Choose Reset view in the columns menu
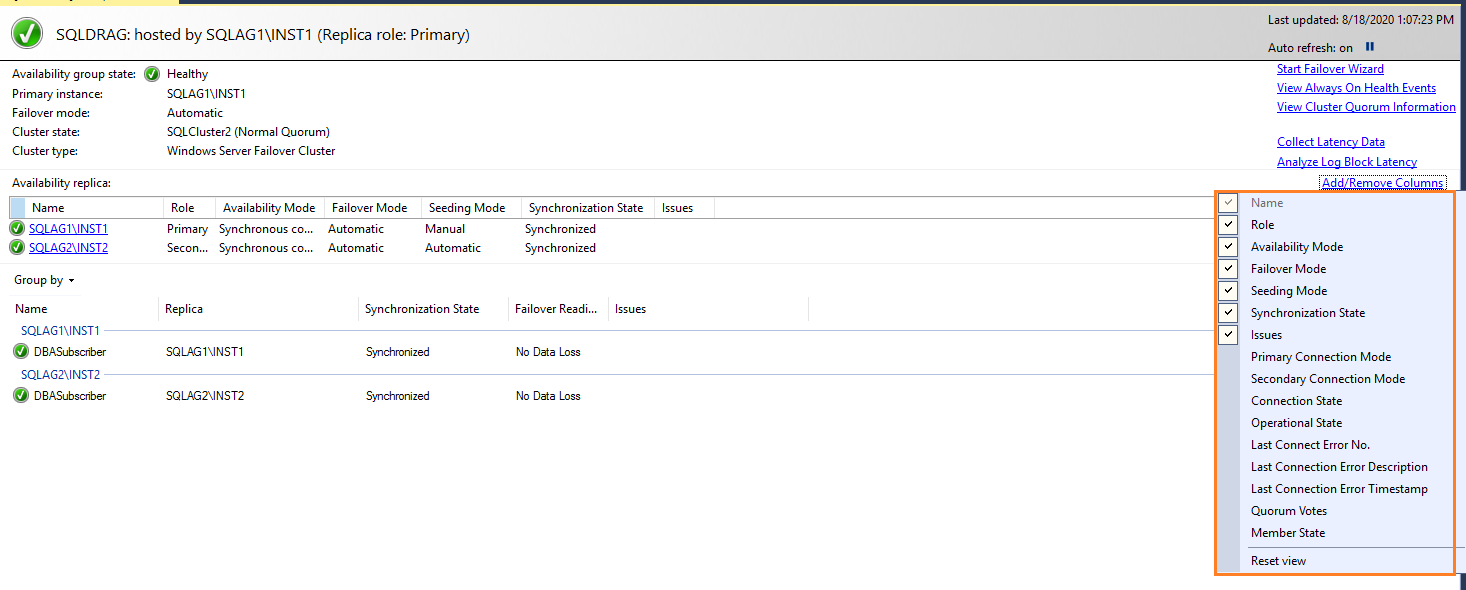 [x=1278, y=561]
